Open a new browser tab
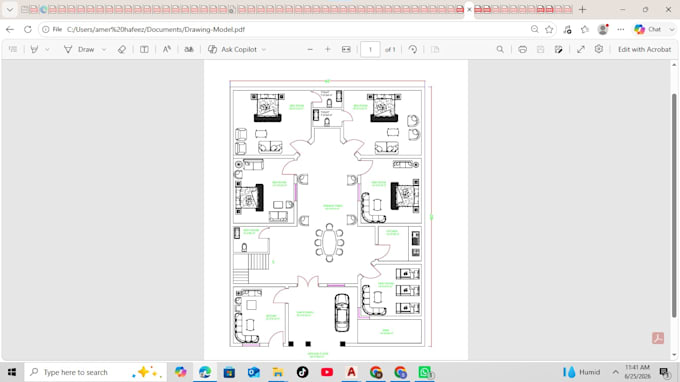This screenshot has height=382, width=680. [x=582, y=9]
